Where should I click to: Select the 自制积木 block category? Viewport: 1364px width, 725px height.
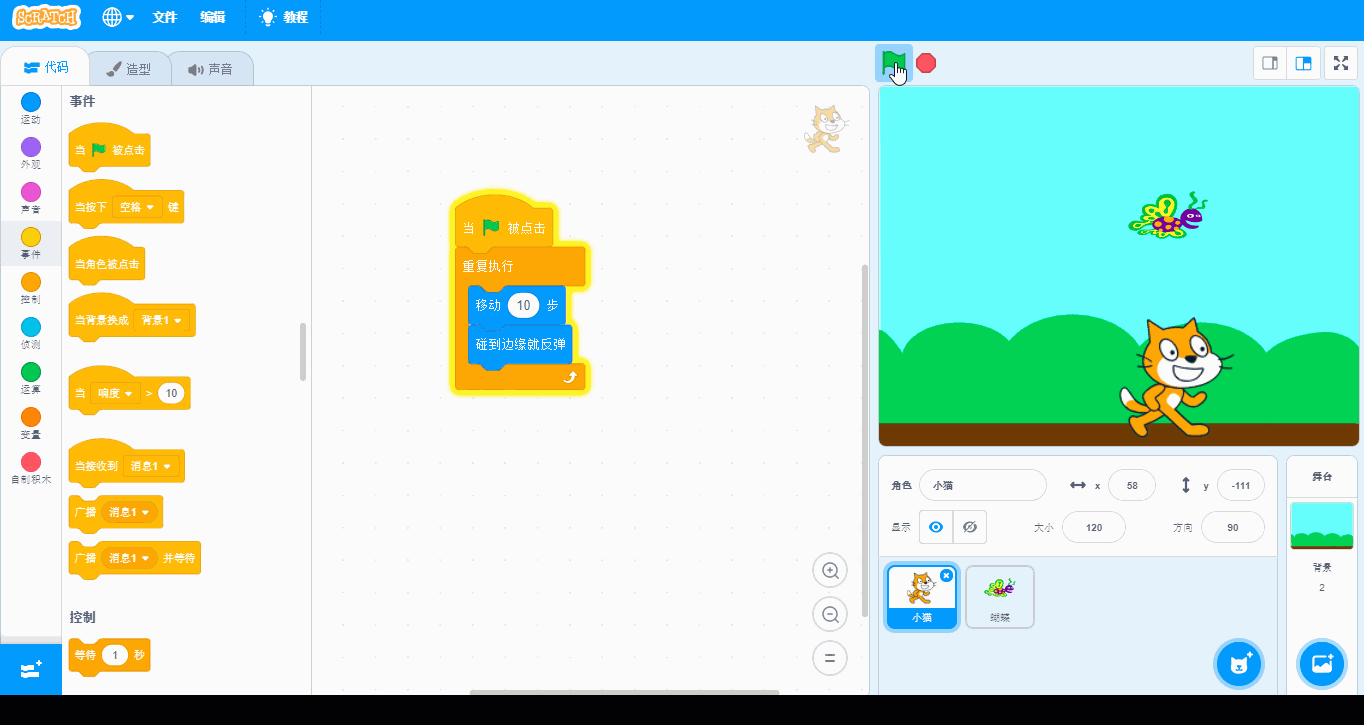pyautogui.click(x=31, y=468)
